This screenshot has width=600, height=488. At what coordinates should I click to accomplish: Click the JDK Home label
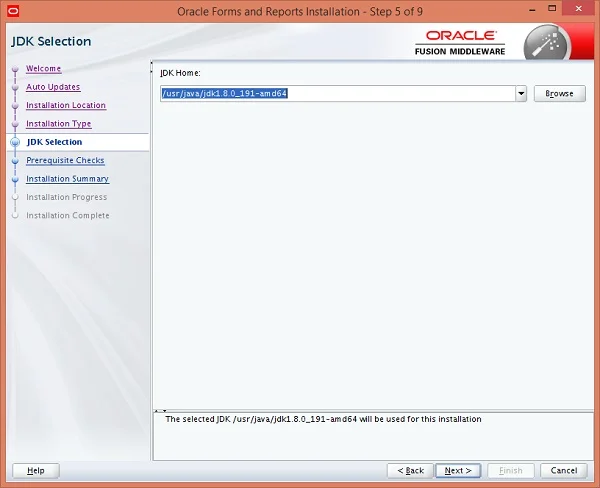coord(180,73)
